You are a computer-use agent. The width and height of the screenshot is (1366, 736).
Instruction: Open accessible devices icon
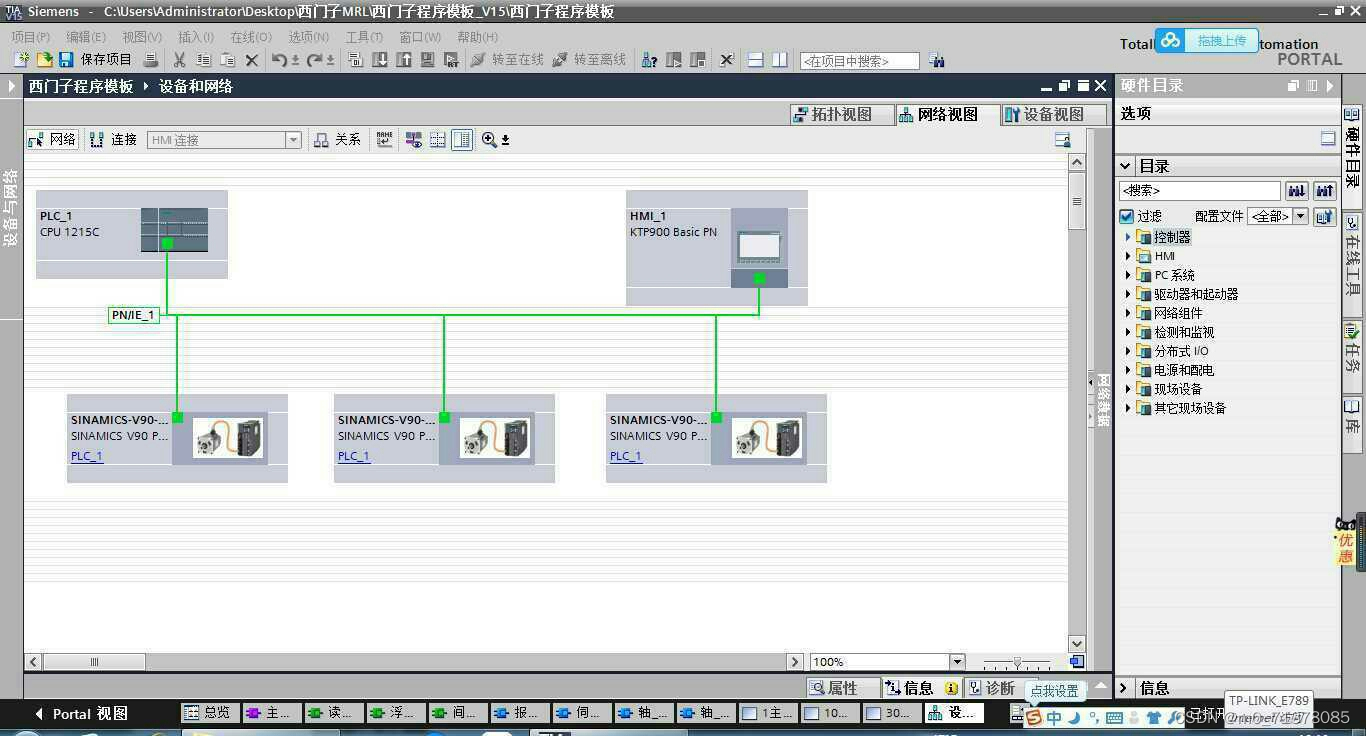[649, 60]
